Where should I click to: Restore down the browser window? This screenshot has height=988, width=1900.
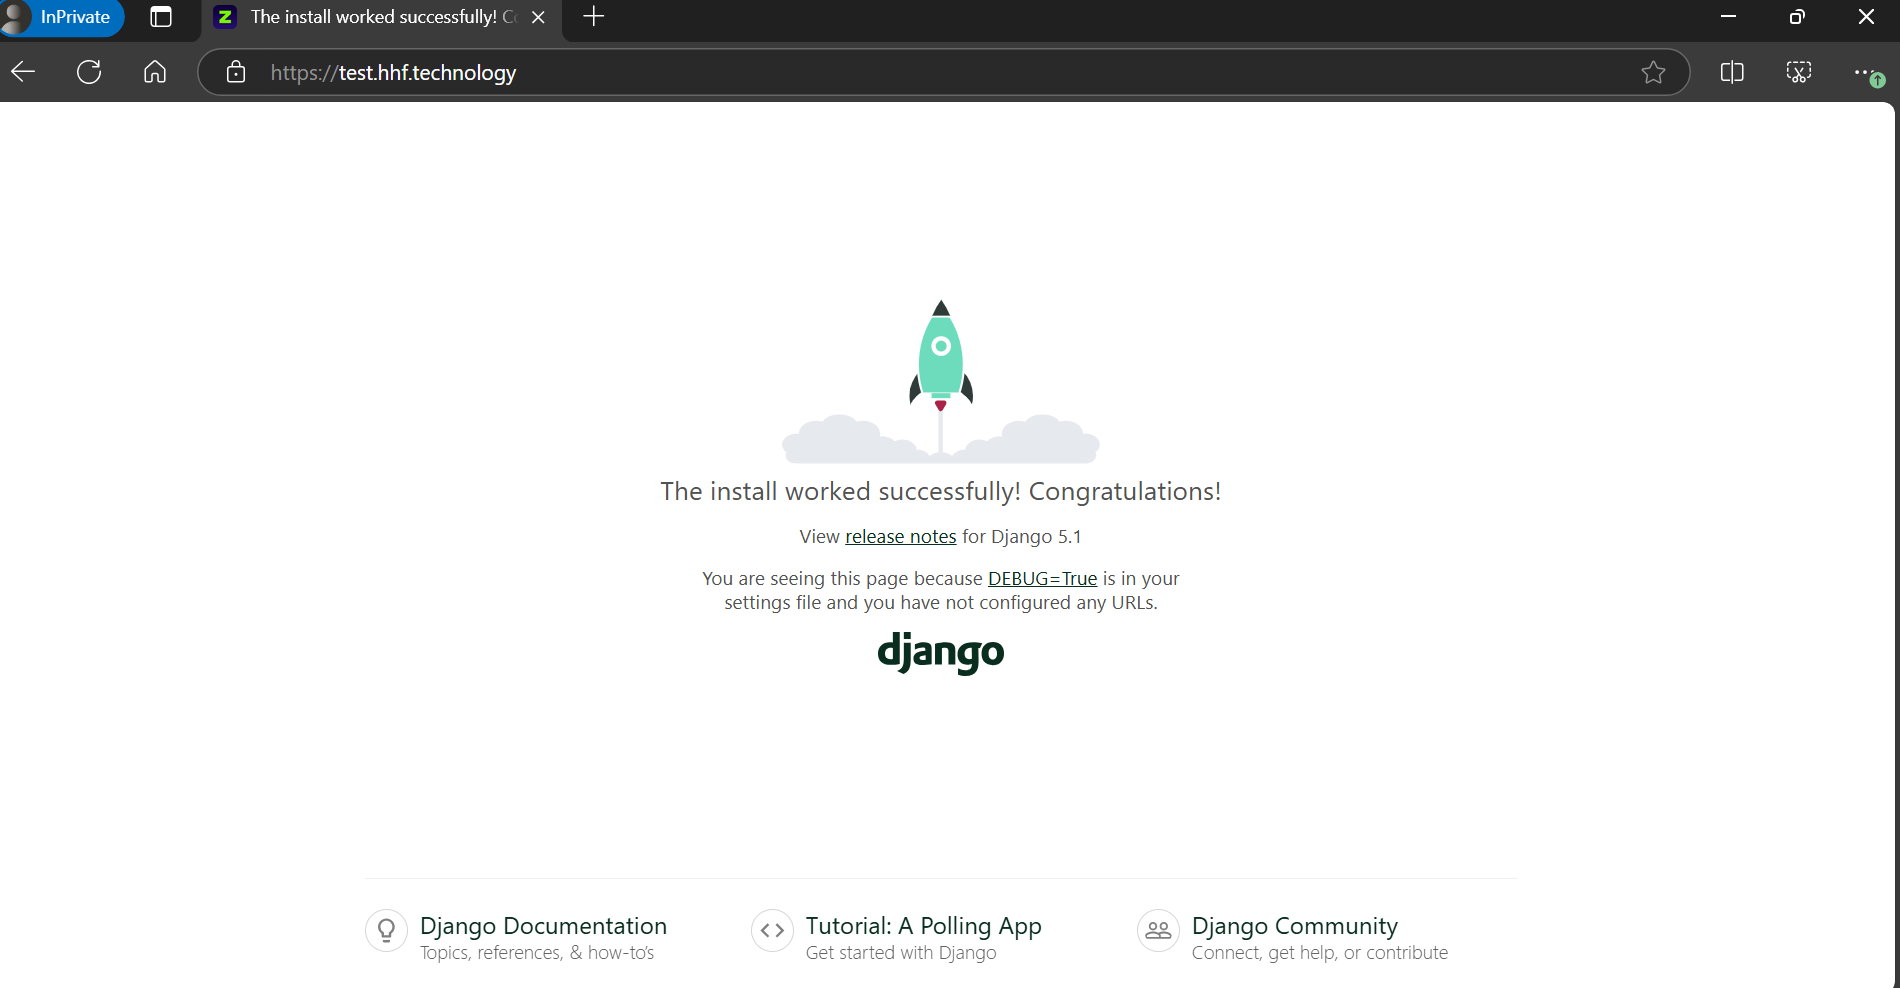point(1797,17)
